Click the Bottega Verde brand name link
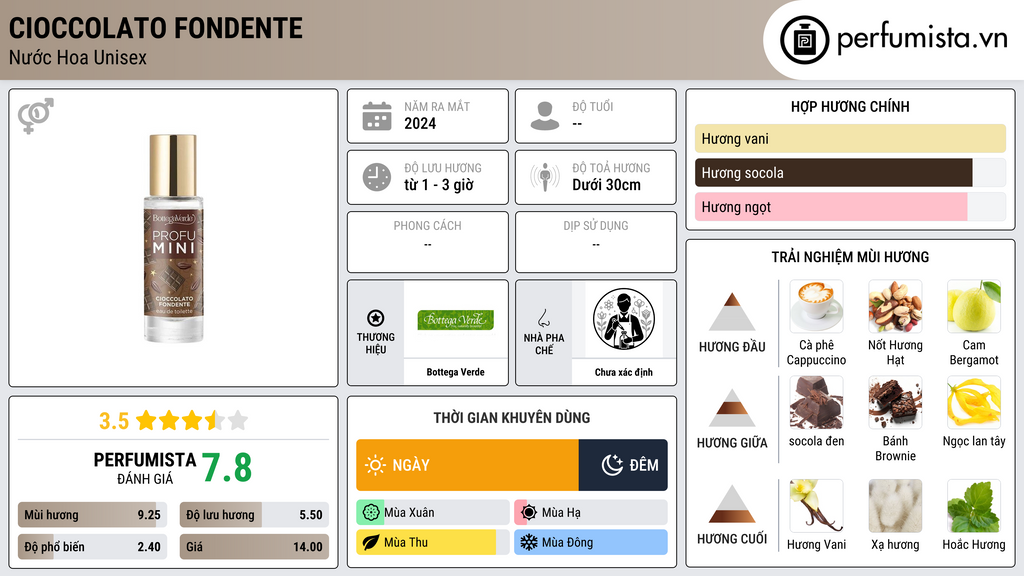The image size is (1024, 576). tap(455, 372)
